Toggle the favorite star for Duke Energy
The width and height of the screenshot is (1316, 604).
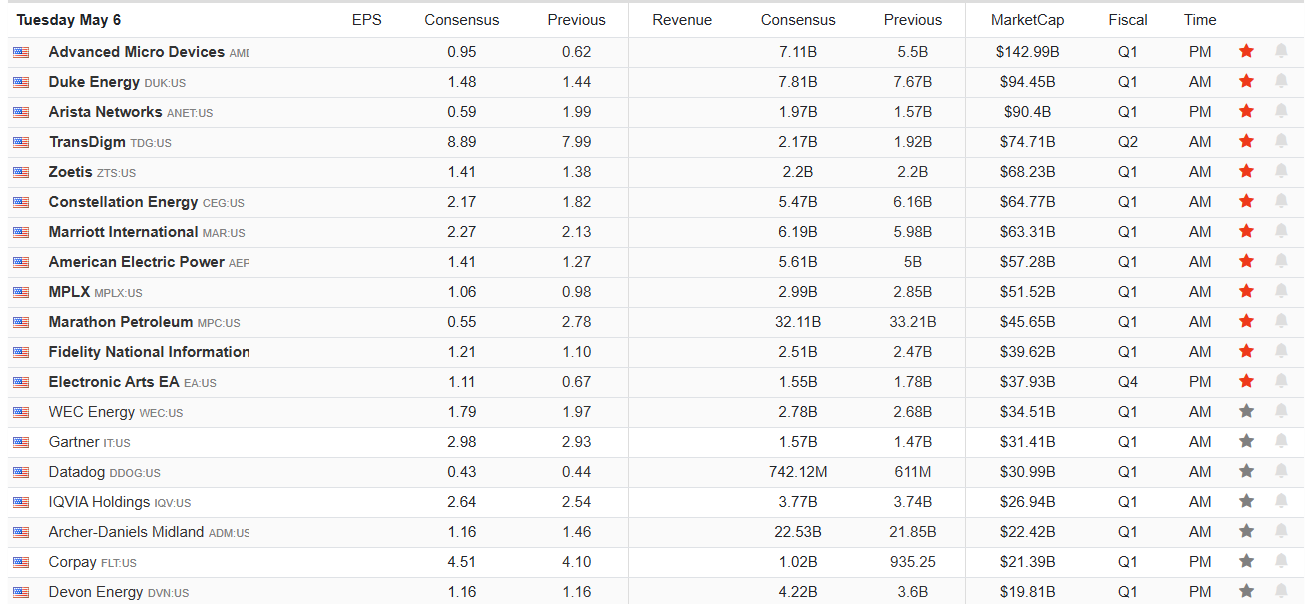[x=1246, y=81]
